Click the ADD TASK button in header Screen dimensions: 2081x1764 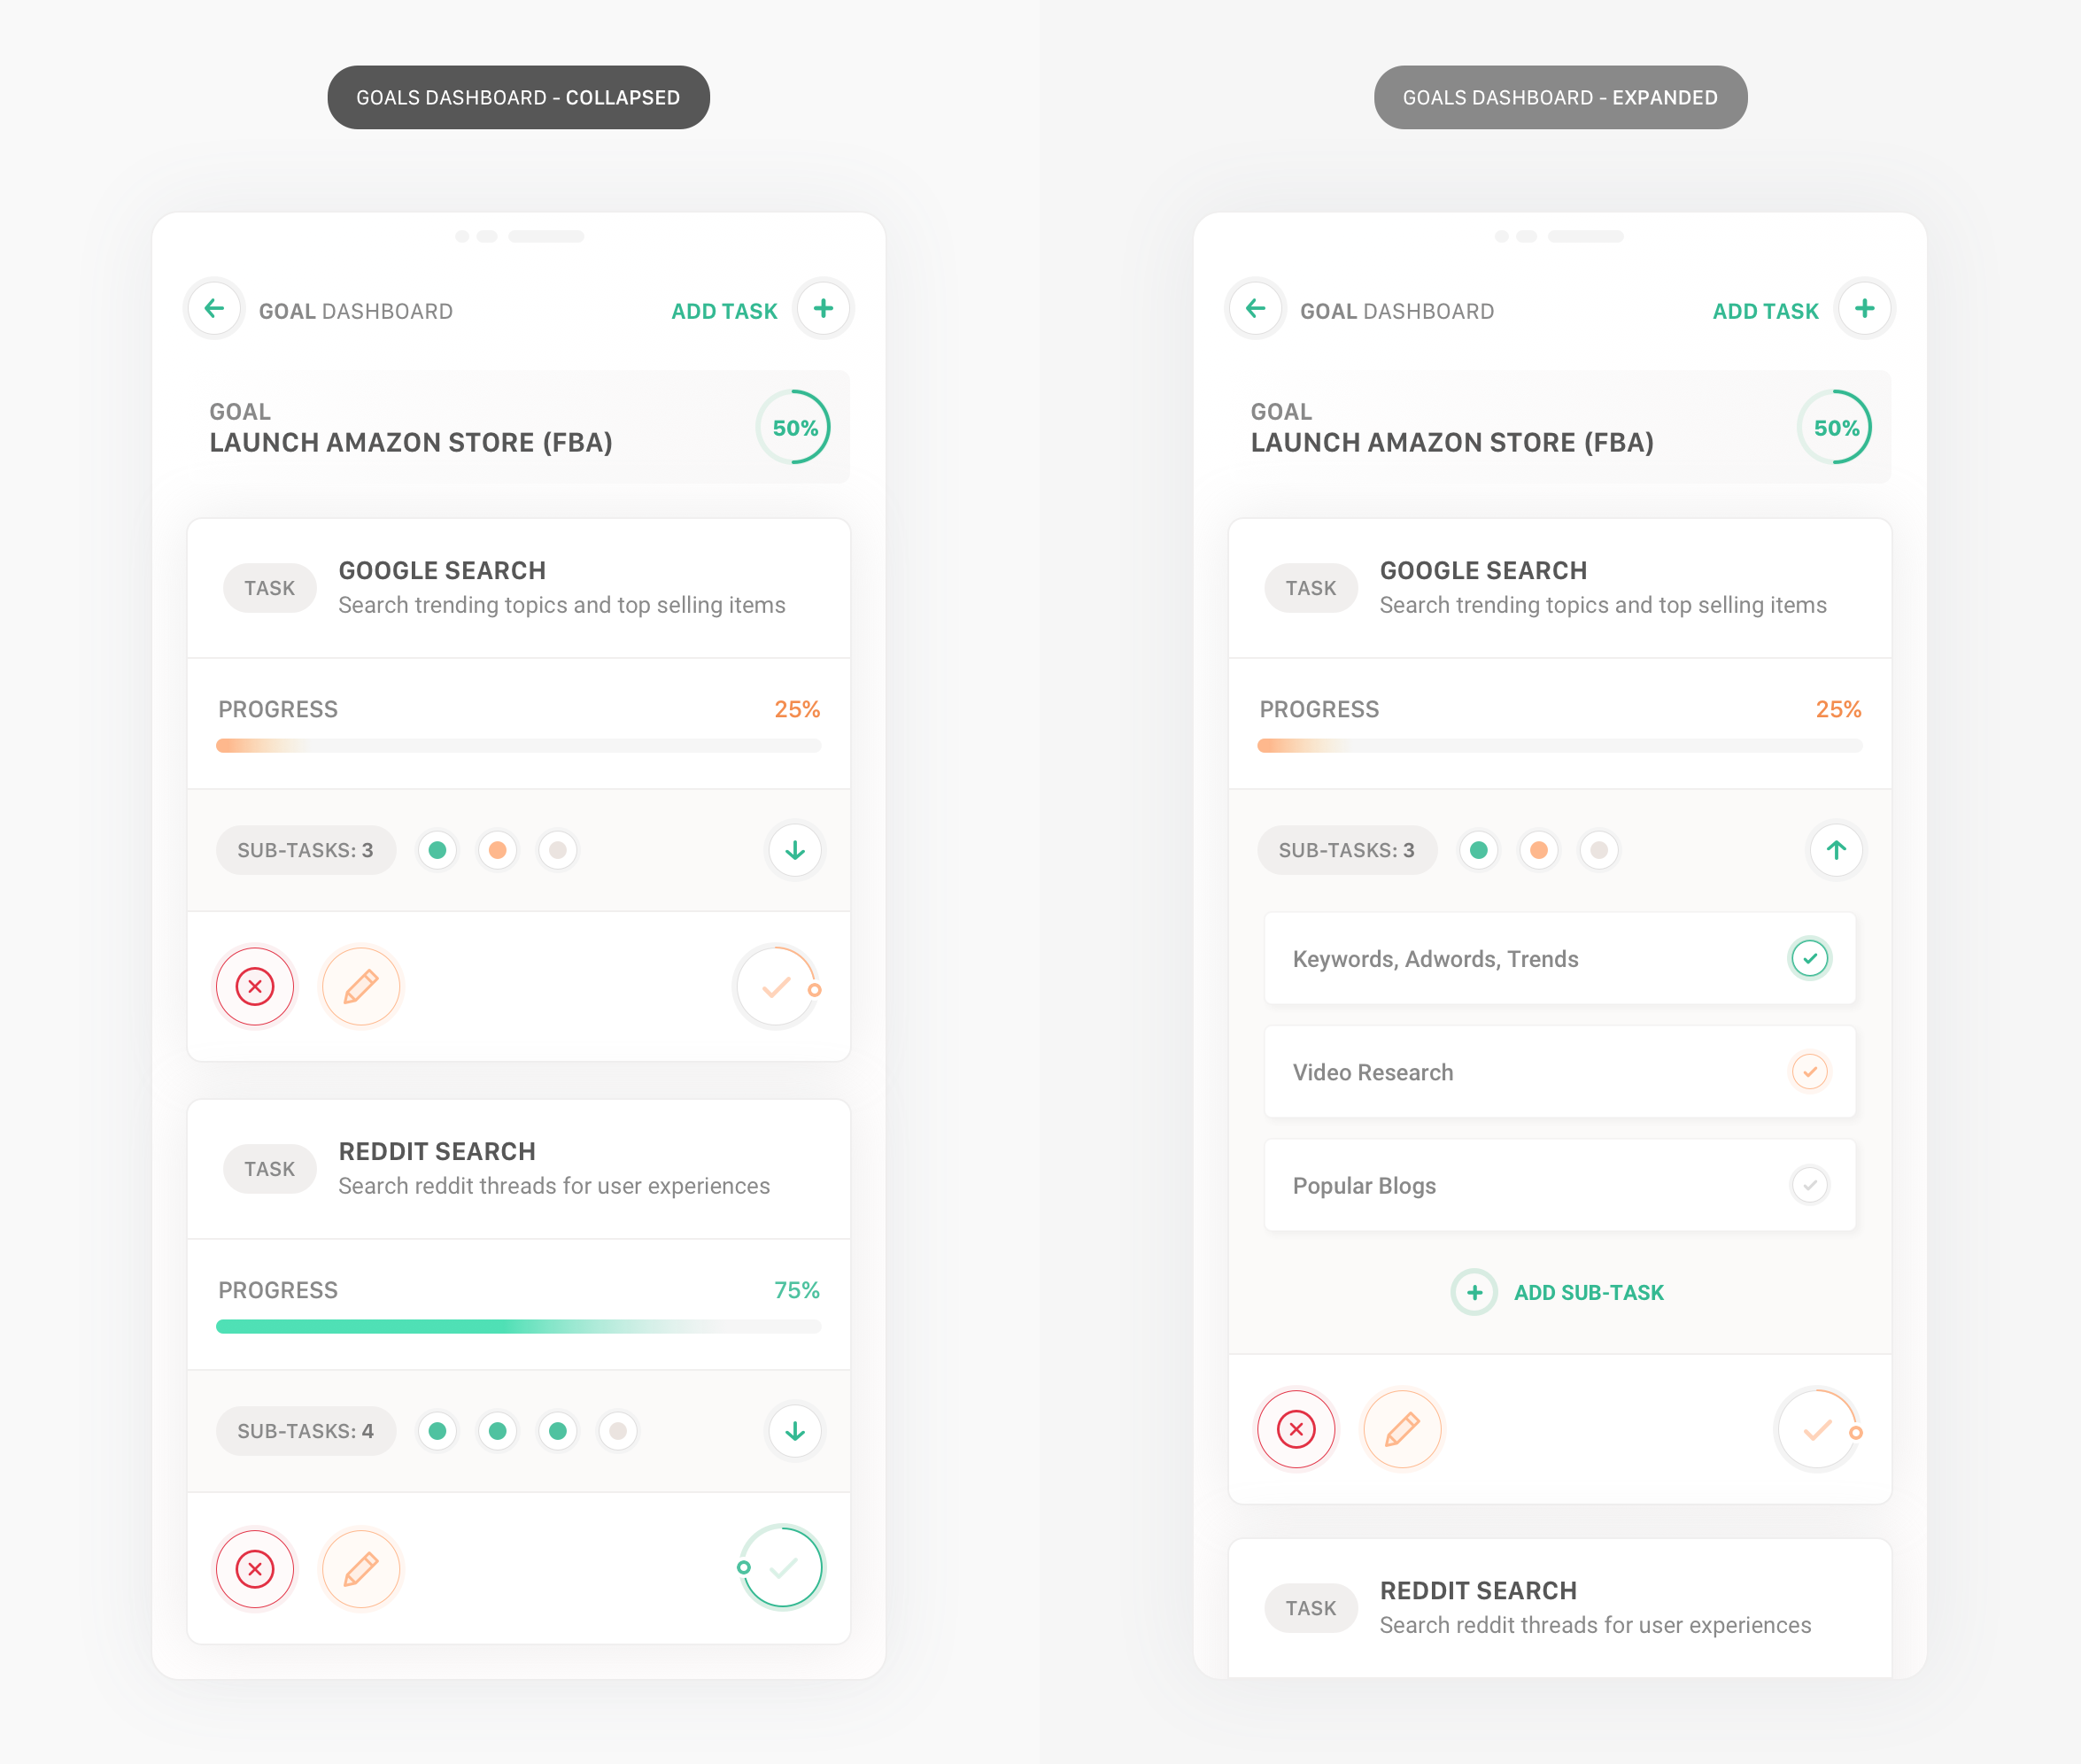[x=723, y=310]
